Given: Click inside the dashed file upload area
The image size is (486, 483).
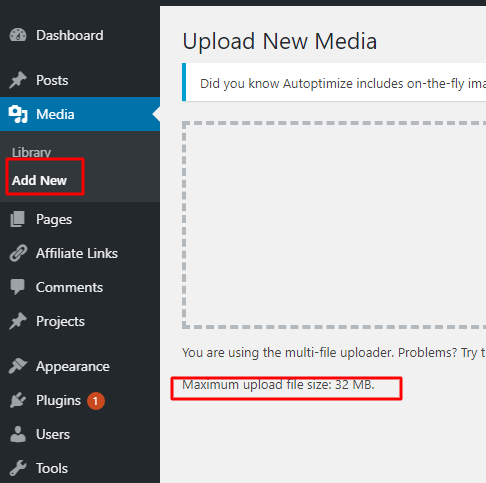Looking at the screenshot, I should (334, 225).
